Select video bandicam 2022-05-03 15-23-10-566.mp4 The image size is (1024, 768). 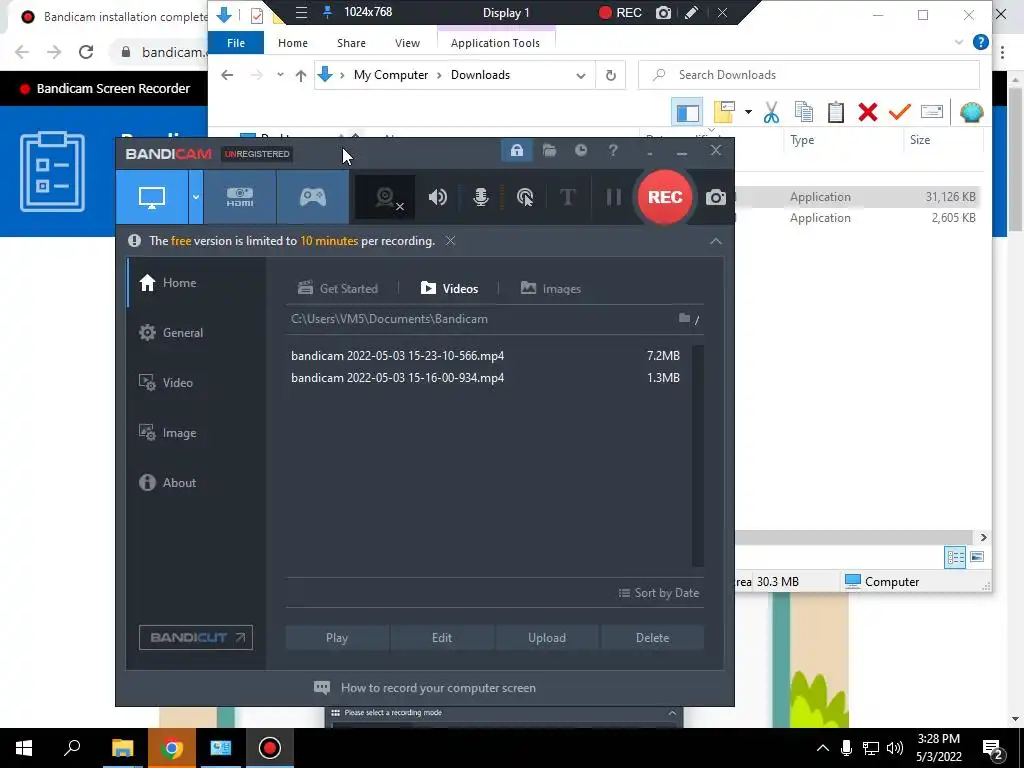486,356
